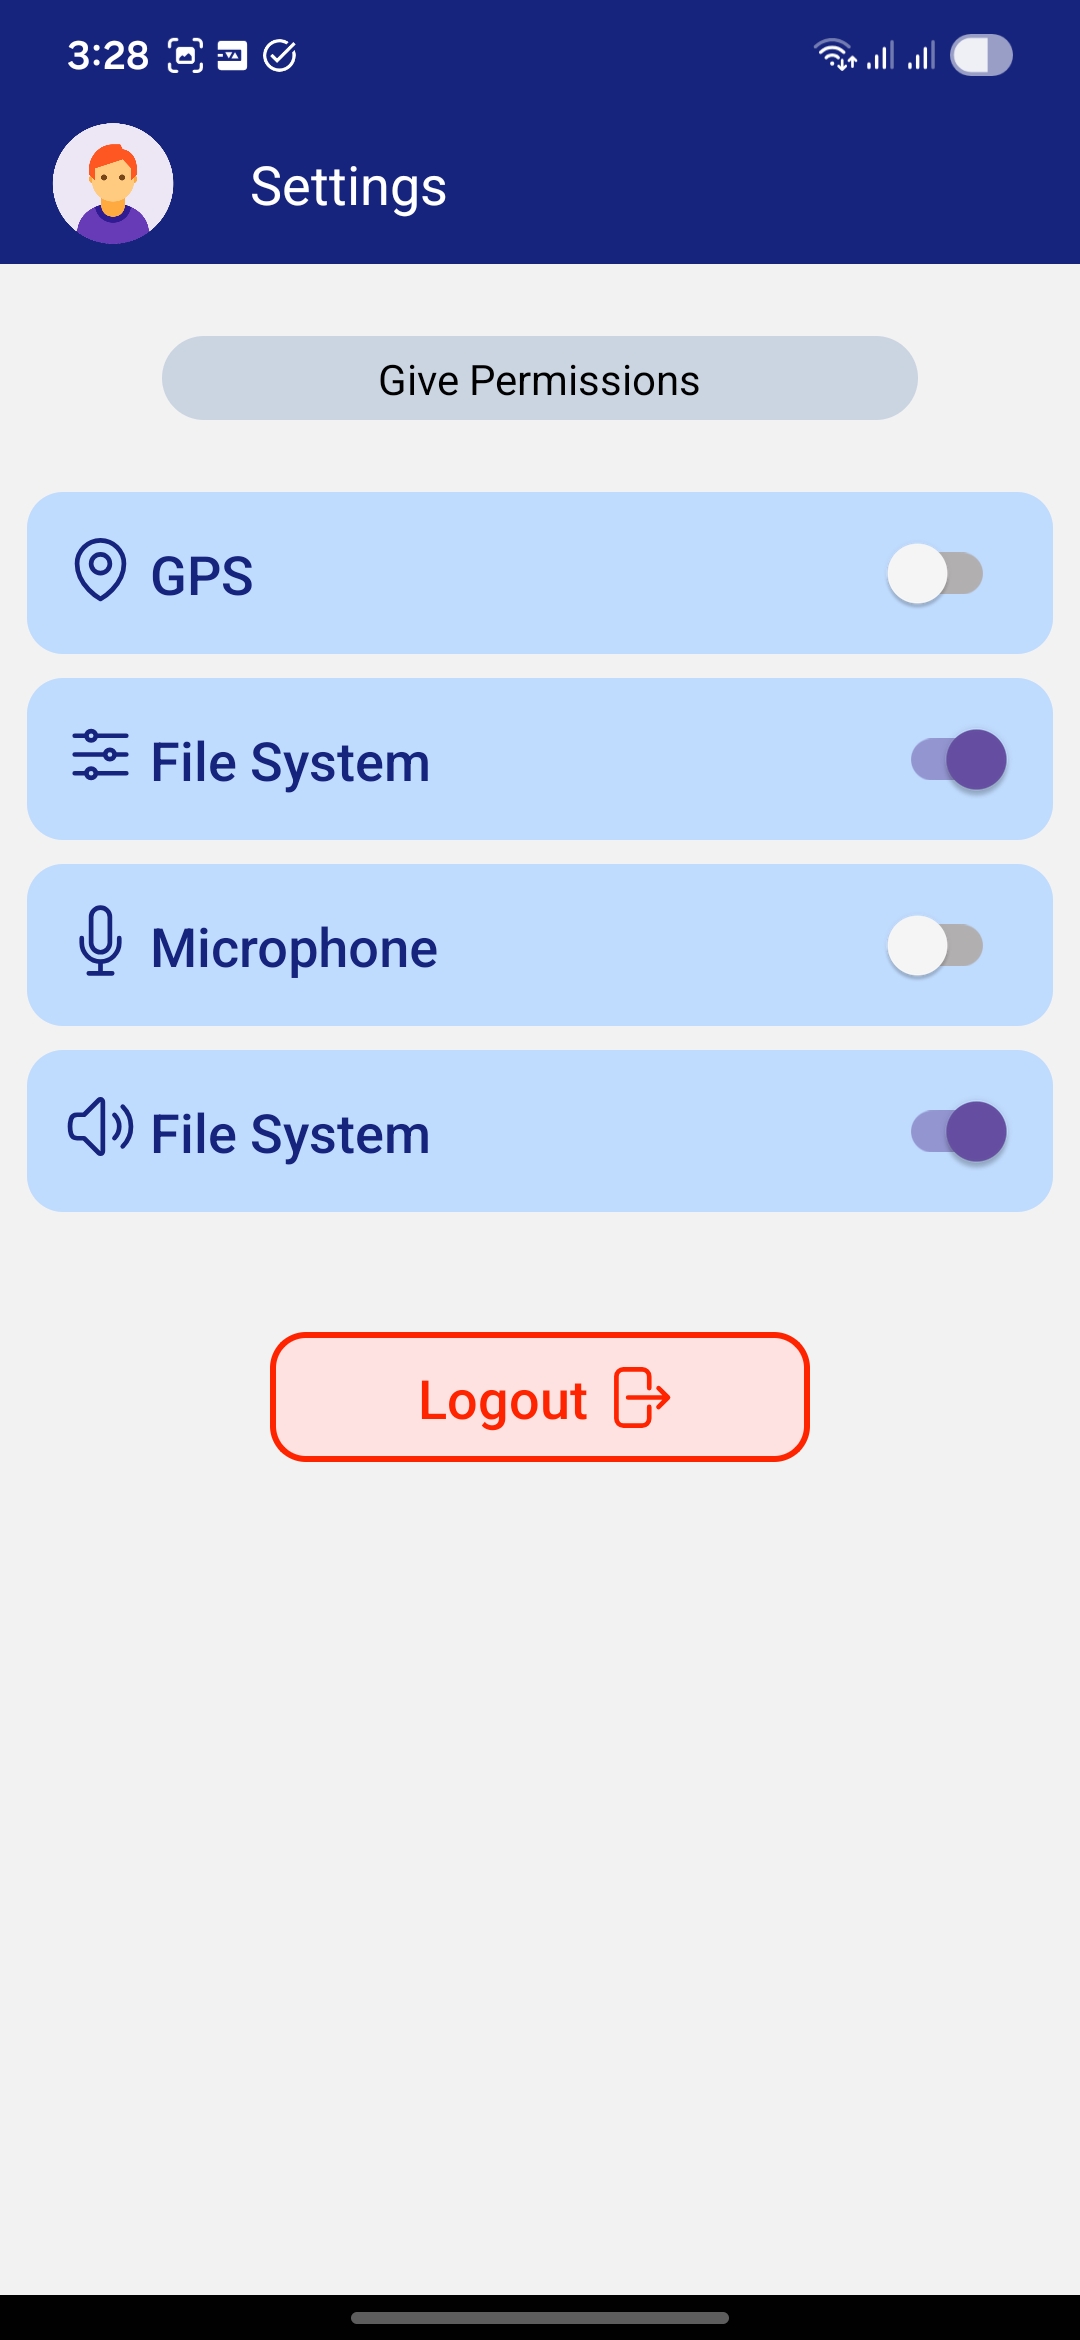Screen dimensions: 1080x2340
Task: Tap the sliders icon beside File System
Action: [x=100, y=755]
